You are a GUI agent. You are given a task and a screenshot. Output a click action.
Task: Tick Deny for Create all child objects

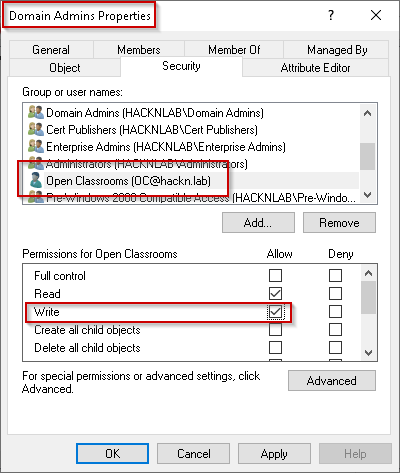(335, 330)
